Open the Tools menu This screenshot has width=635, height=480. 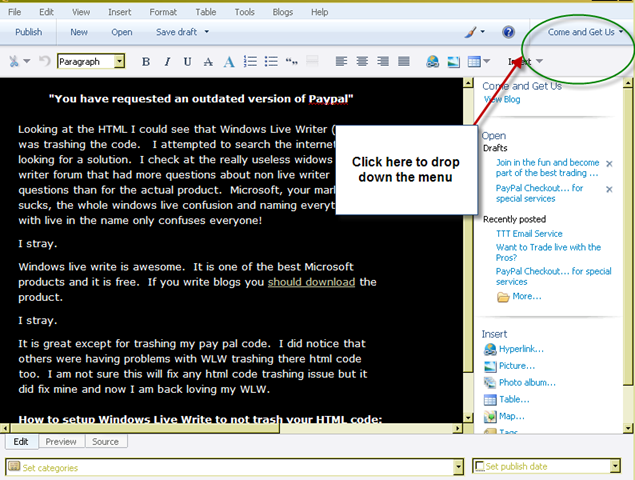pos(244,12)
